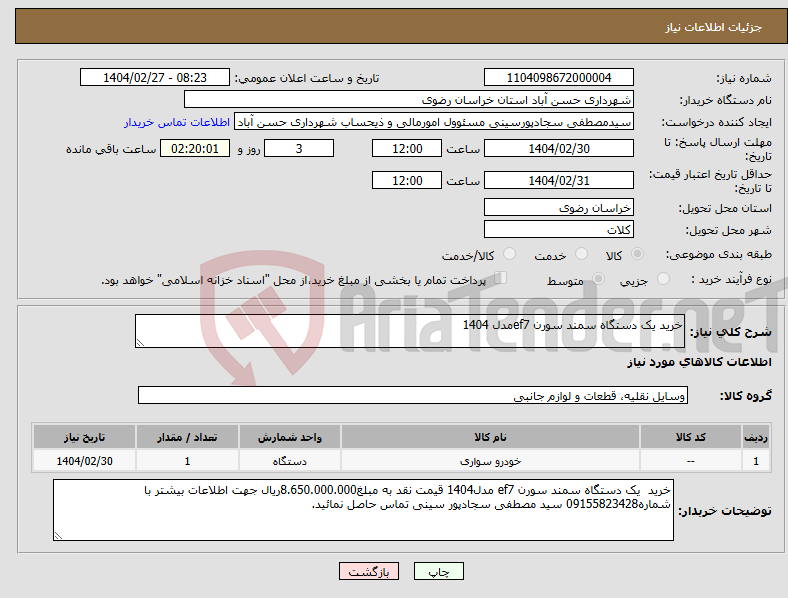Select the کالا/خدمت radio button

pyautogui.click(x=509, y=254)
